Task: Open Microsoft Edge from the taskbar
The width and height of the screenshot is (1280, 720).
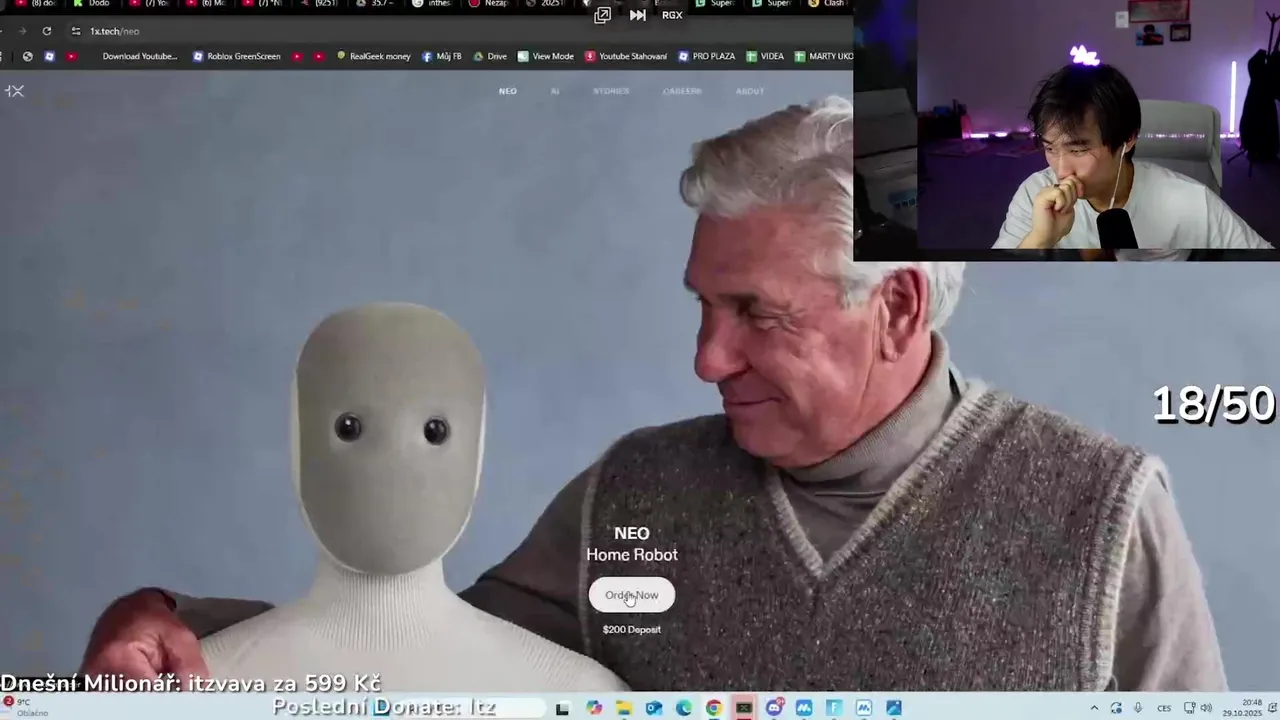Action: pos(684,708)
